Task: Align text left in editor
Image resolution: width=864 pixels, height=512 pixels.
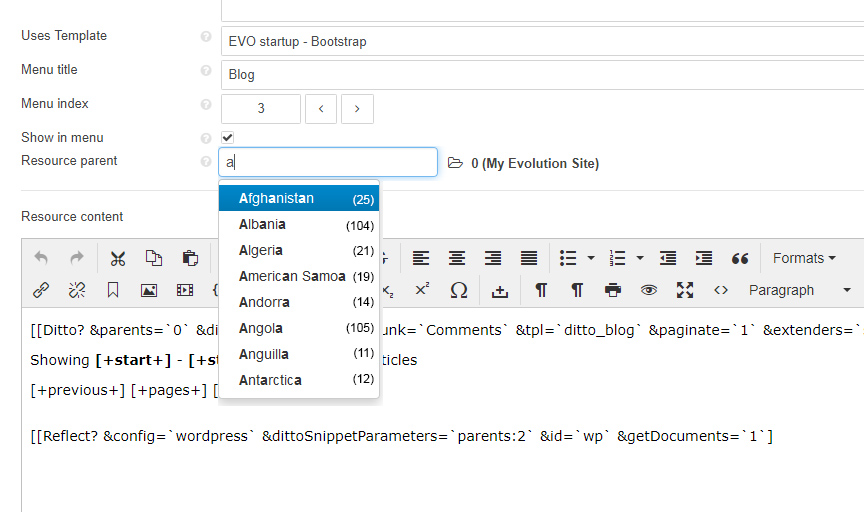Action: (421, 258)
